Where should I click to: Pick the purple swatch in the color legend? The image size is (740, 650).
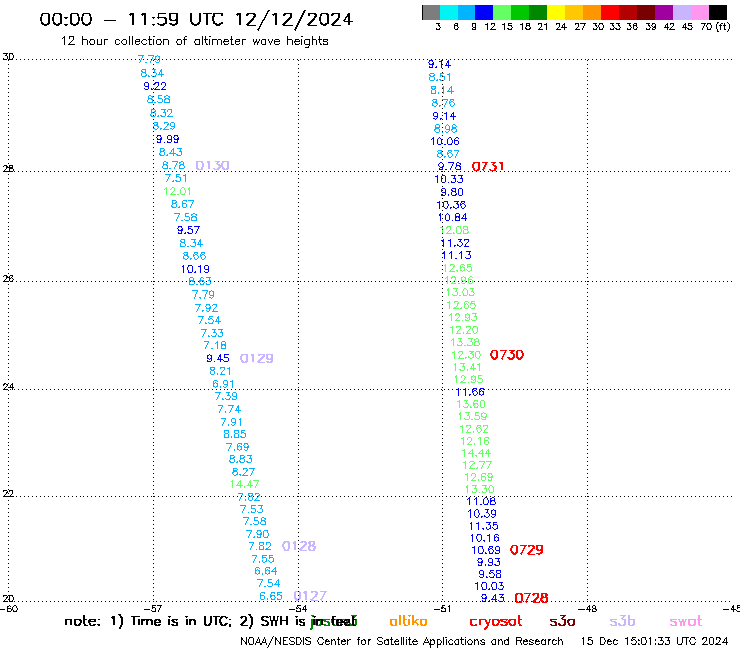coord(664,12)
